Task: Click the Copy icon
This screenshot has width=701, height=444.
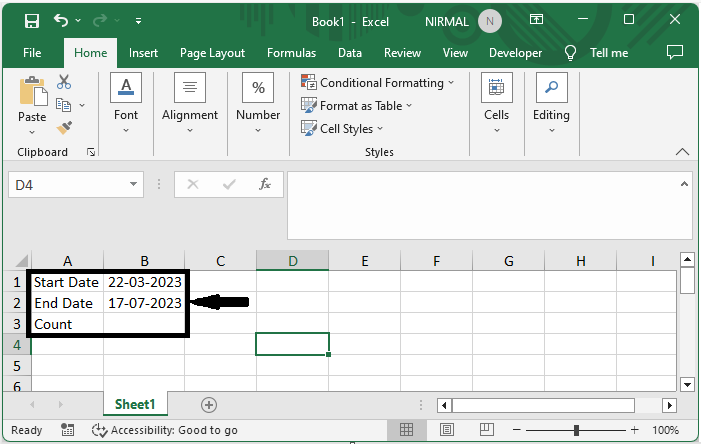Action: pos(63,105)
